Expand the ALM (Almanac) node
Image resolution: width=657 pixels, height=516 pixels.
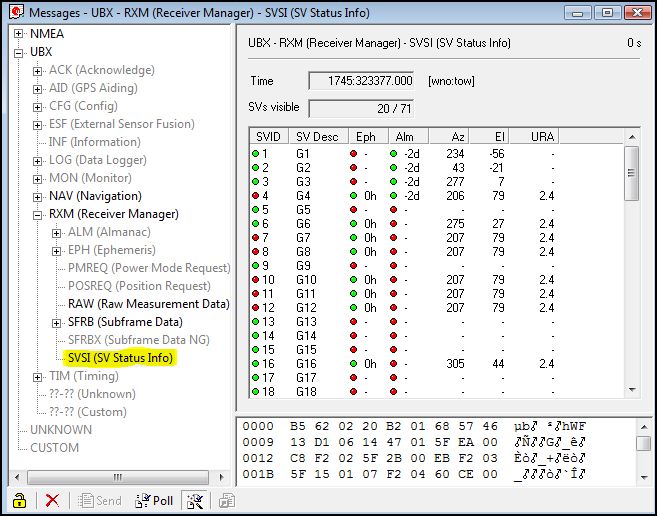point(57,232)
